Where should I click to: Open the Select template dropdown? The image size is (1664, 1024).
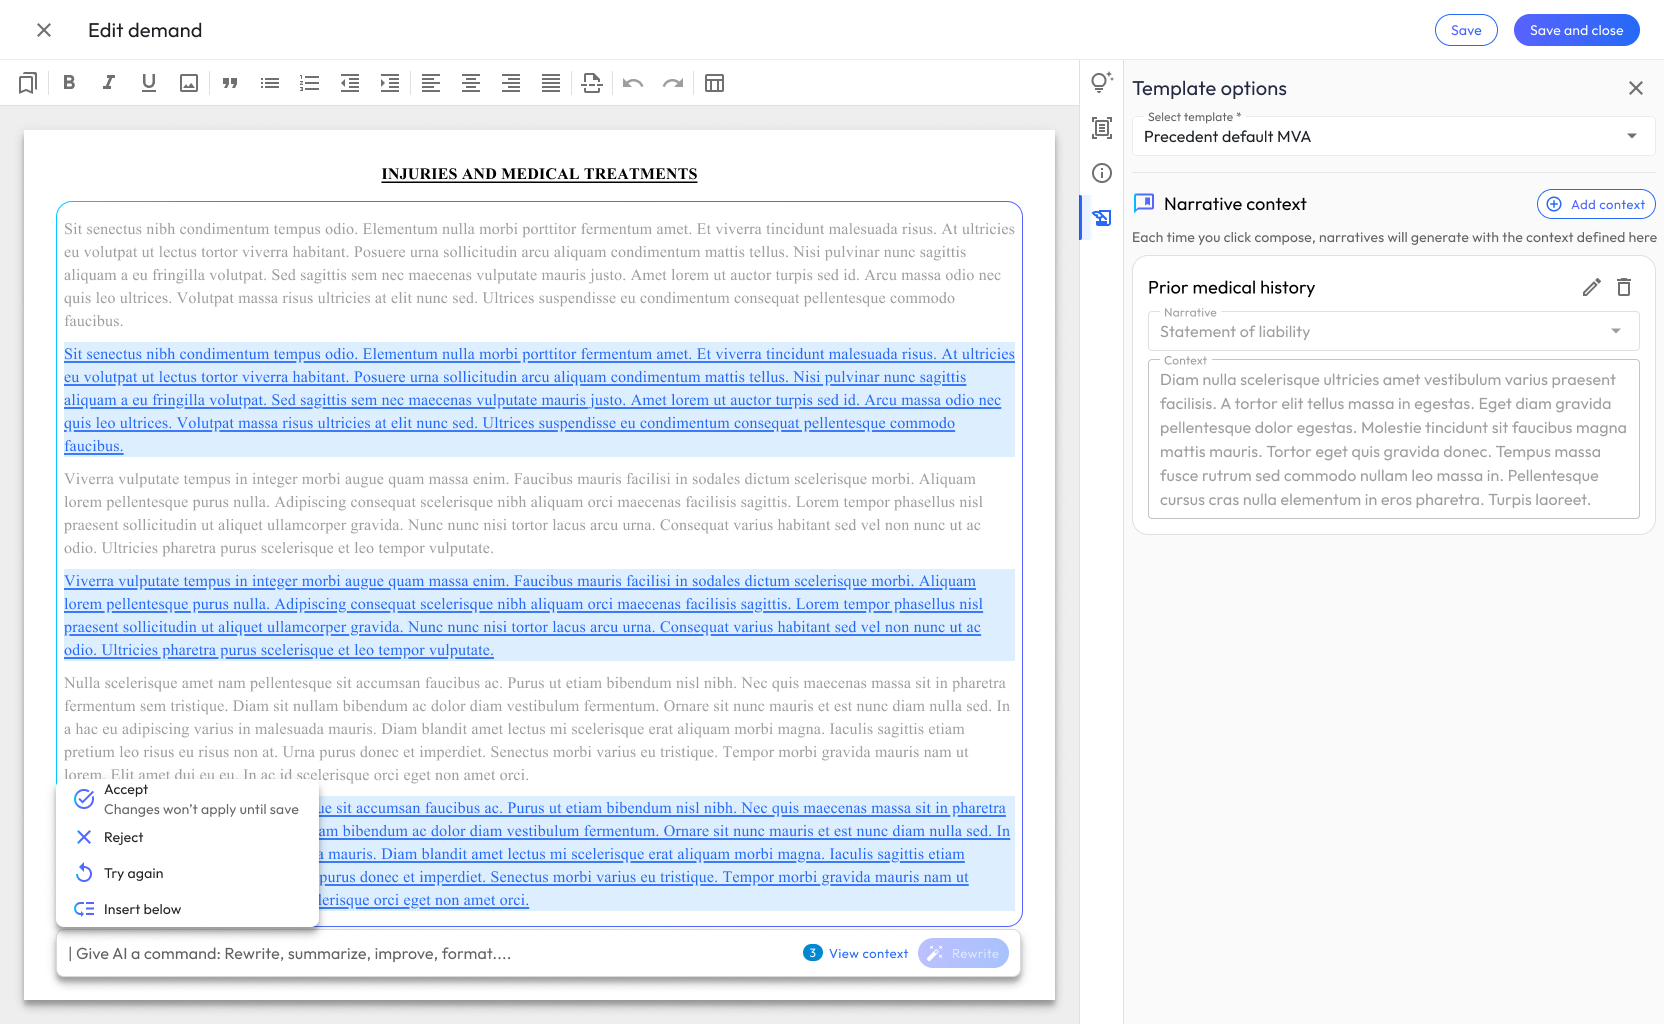coord(1393,136)
